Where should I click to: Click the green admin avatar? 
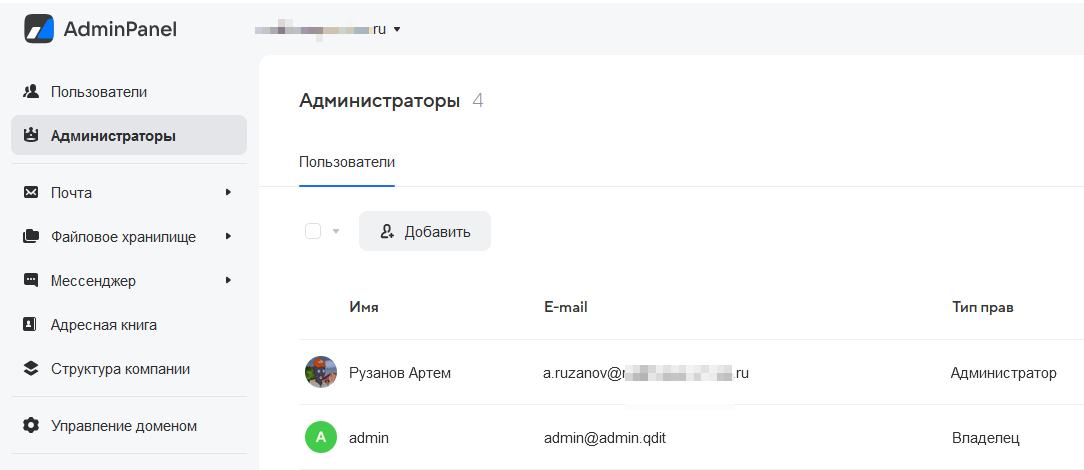point(321,438)
